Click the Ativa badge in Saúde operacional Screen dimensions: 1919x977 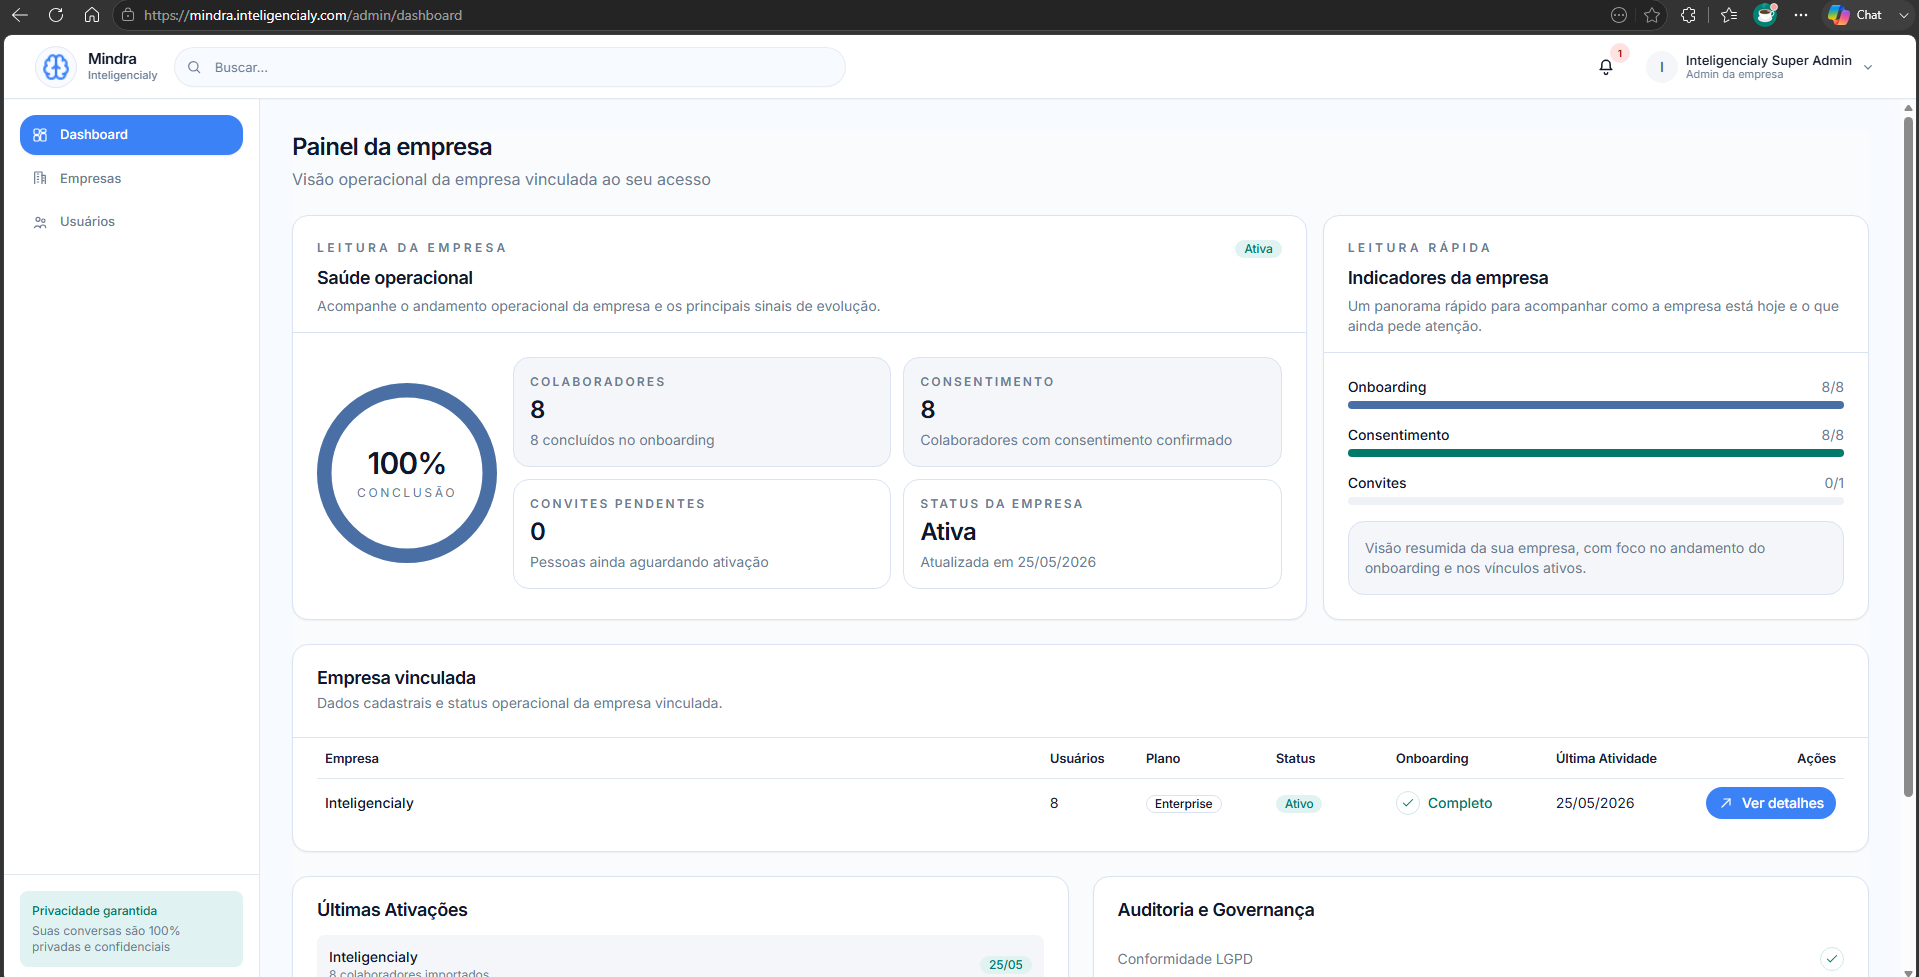[1258, 249]
